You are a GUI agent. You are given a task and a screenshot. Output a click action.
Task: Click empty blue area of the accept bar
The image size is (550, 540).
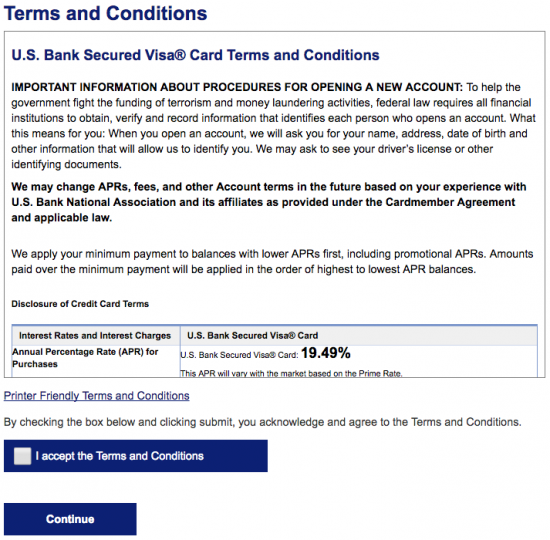tap(235, 456)
